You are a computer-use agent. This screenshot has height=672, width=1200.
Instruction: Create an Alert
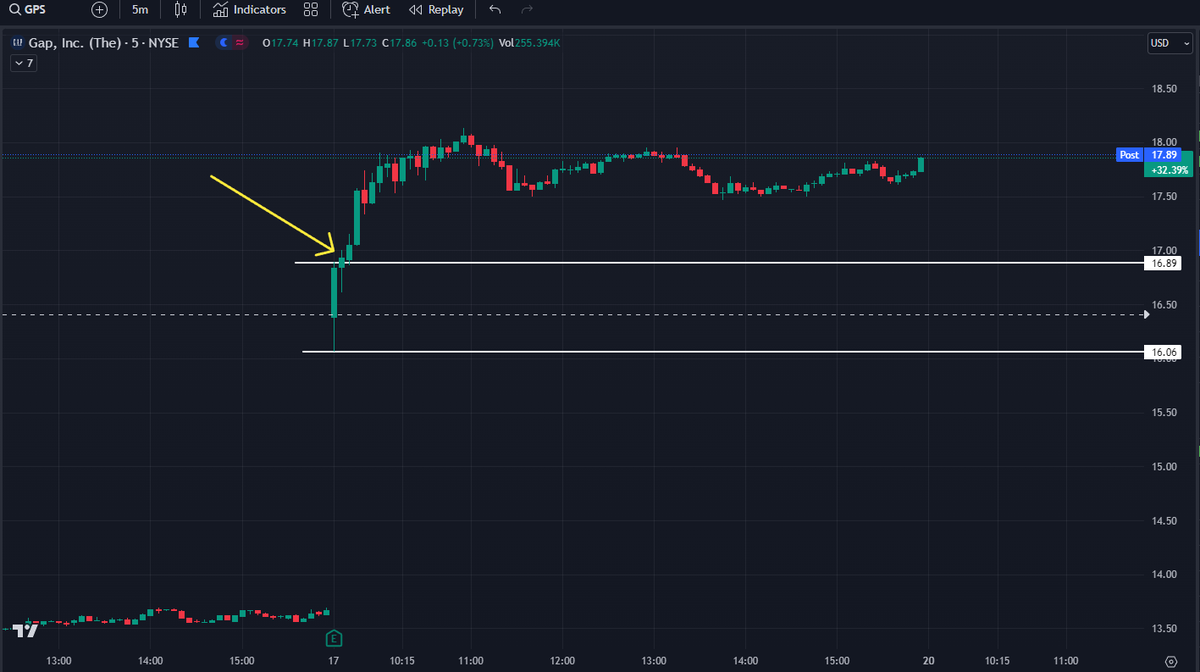(x=366, y=10)
